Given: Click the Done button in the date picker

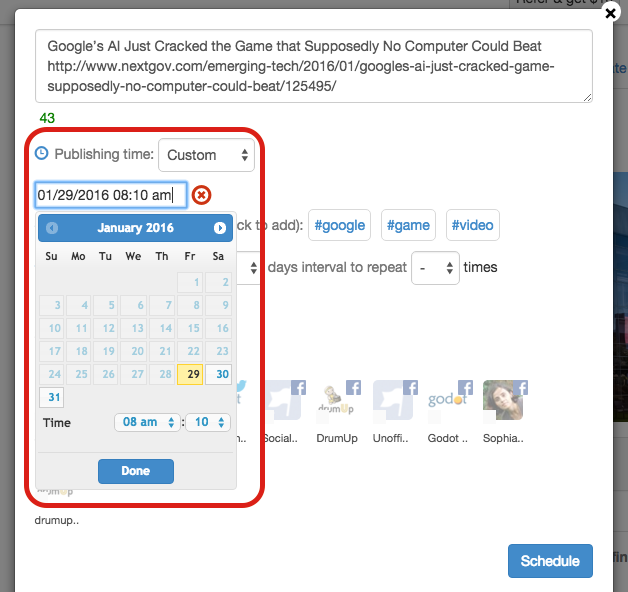Looking at the screenshot, I should pos(136,471).
